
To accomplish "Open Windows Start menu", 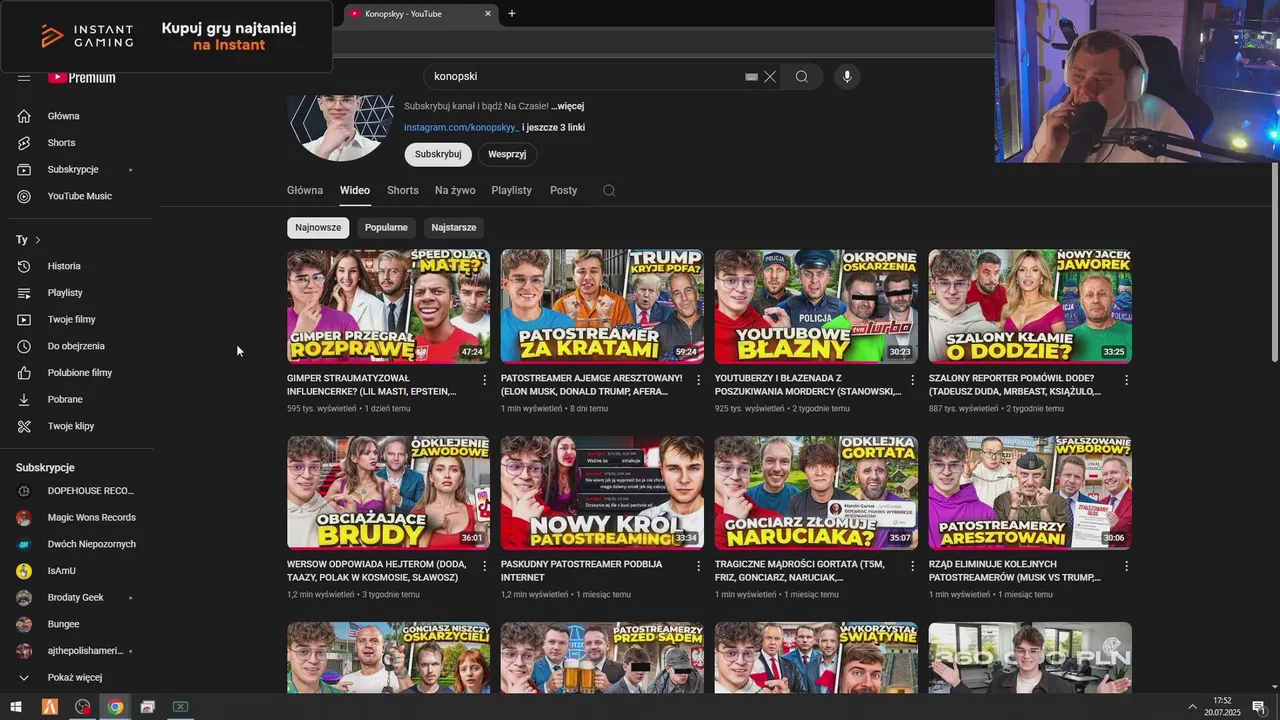I will [x=16, y=707].
